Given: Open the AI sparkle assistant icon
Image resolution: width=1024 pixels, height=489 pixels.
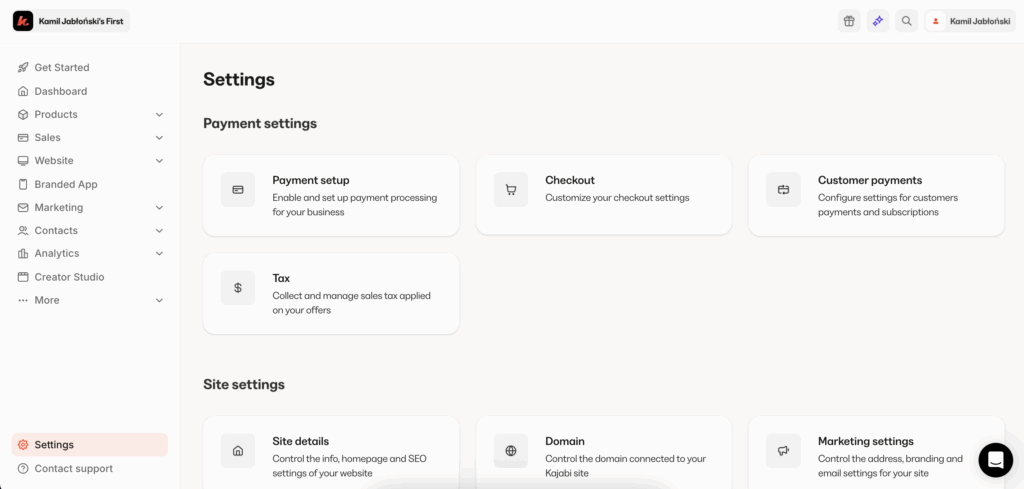Looking at the screenshot, I should click(877, 21).
